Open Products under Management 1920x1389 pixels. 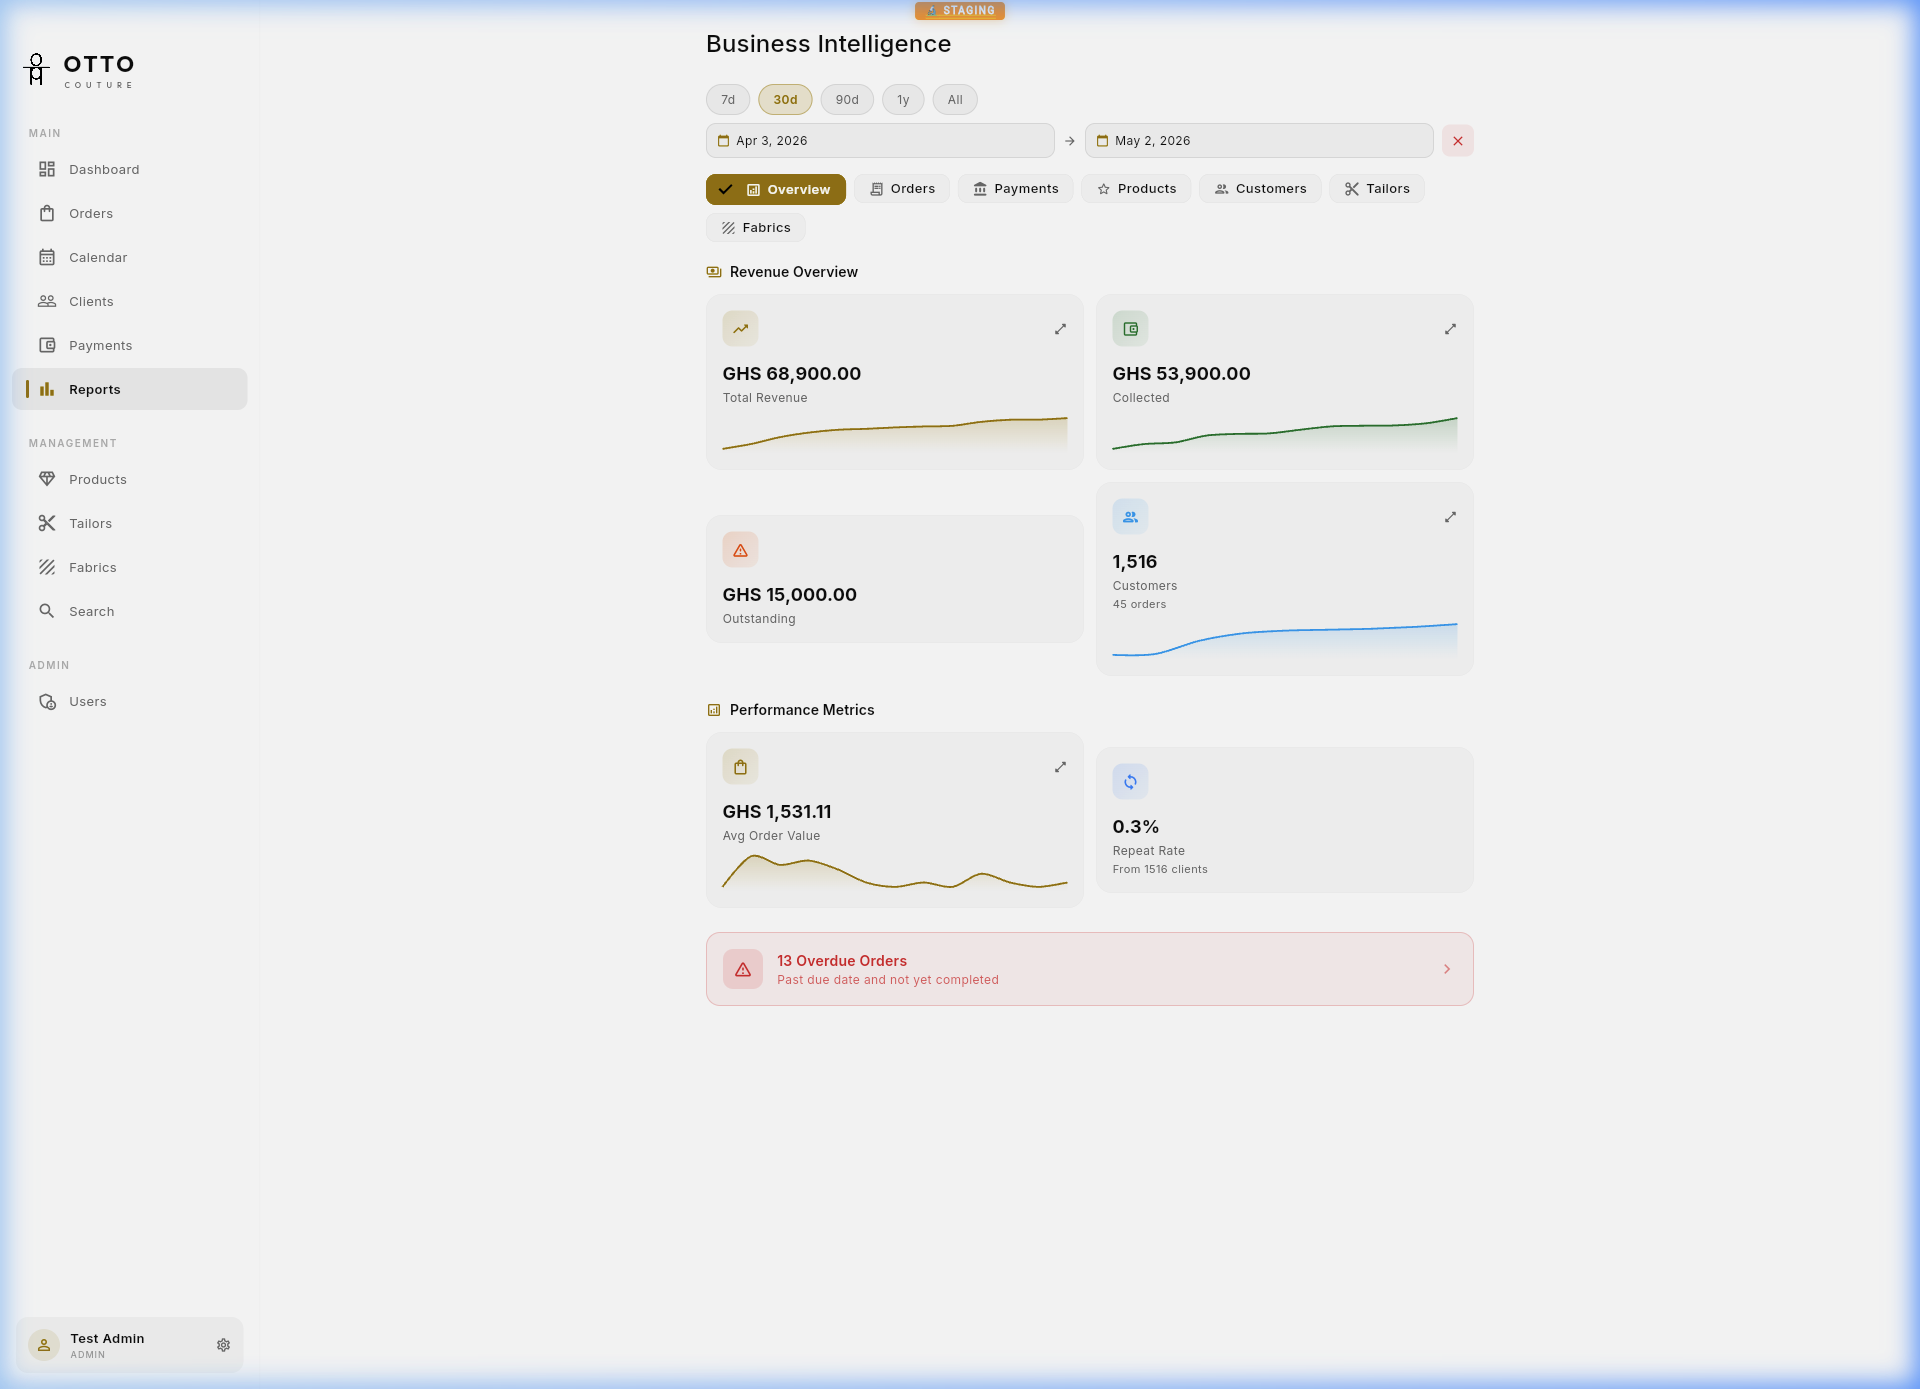tap(129, 479)
